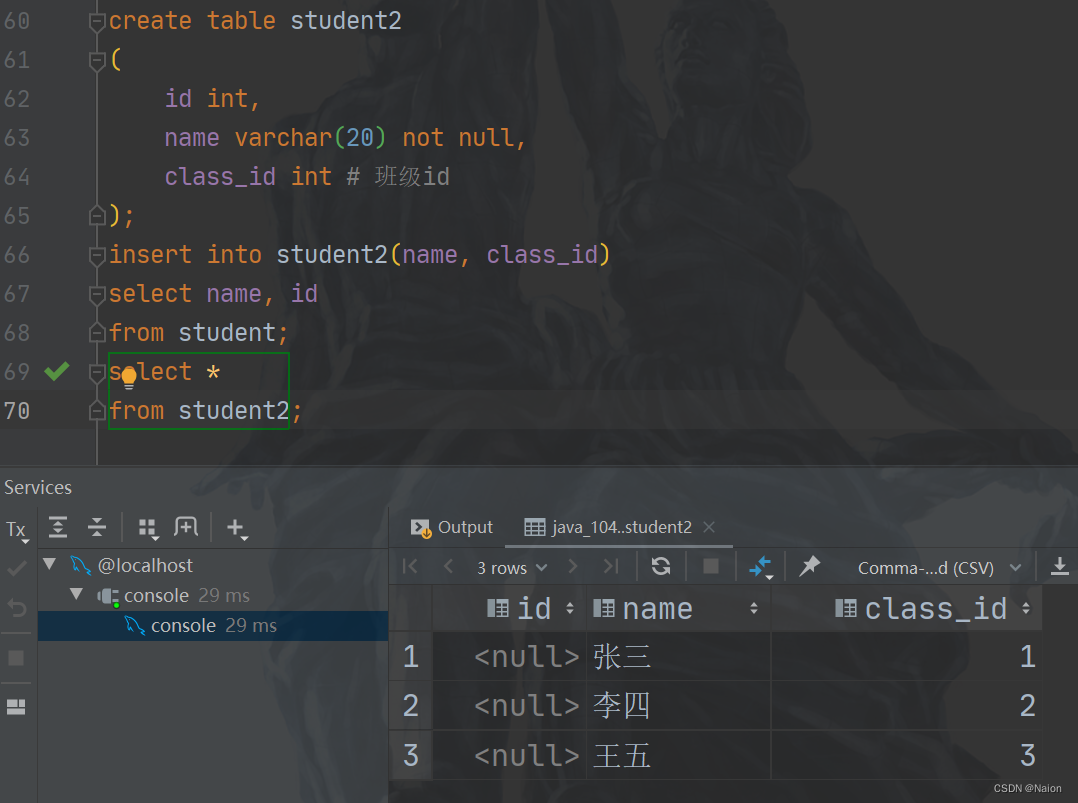The image size is (1078, 803).
Task: Open the yellow lightbulb intention actions
Action: (129, 377)
